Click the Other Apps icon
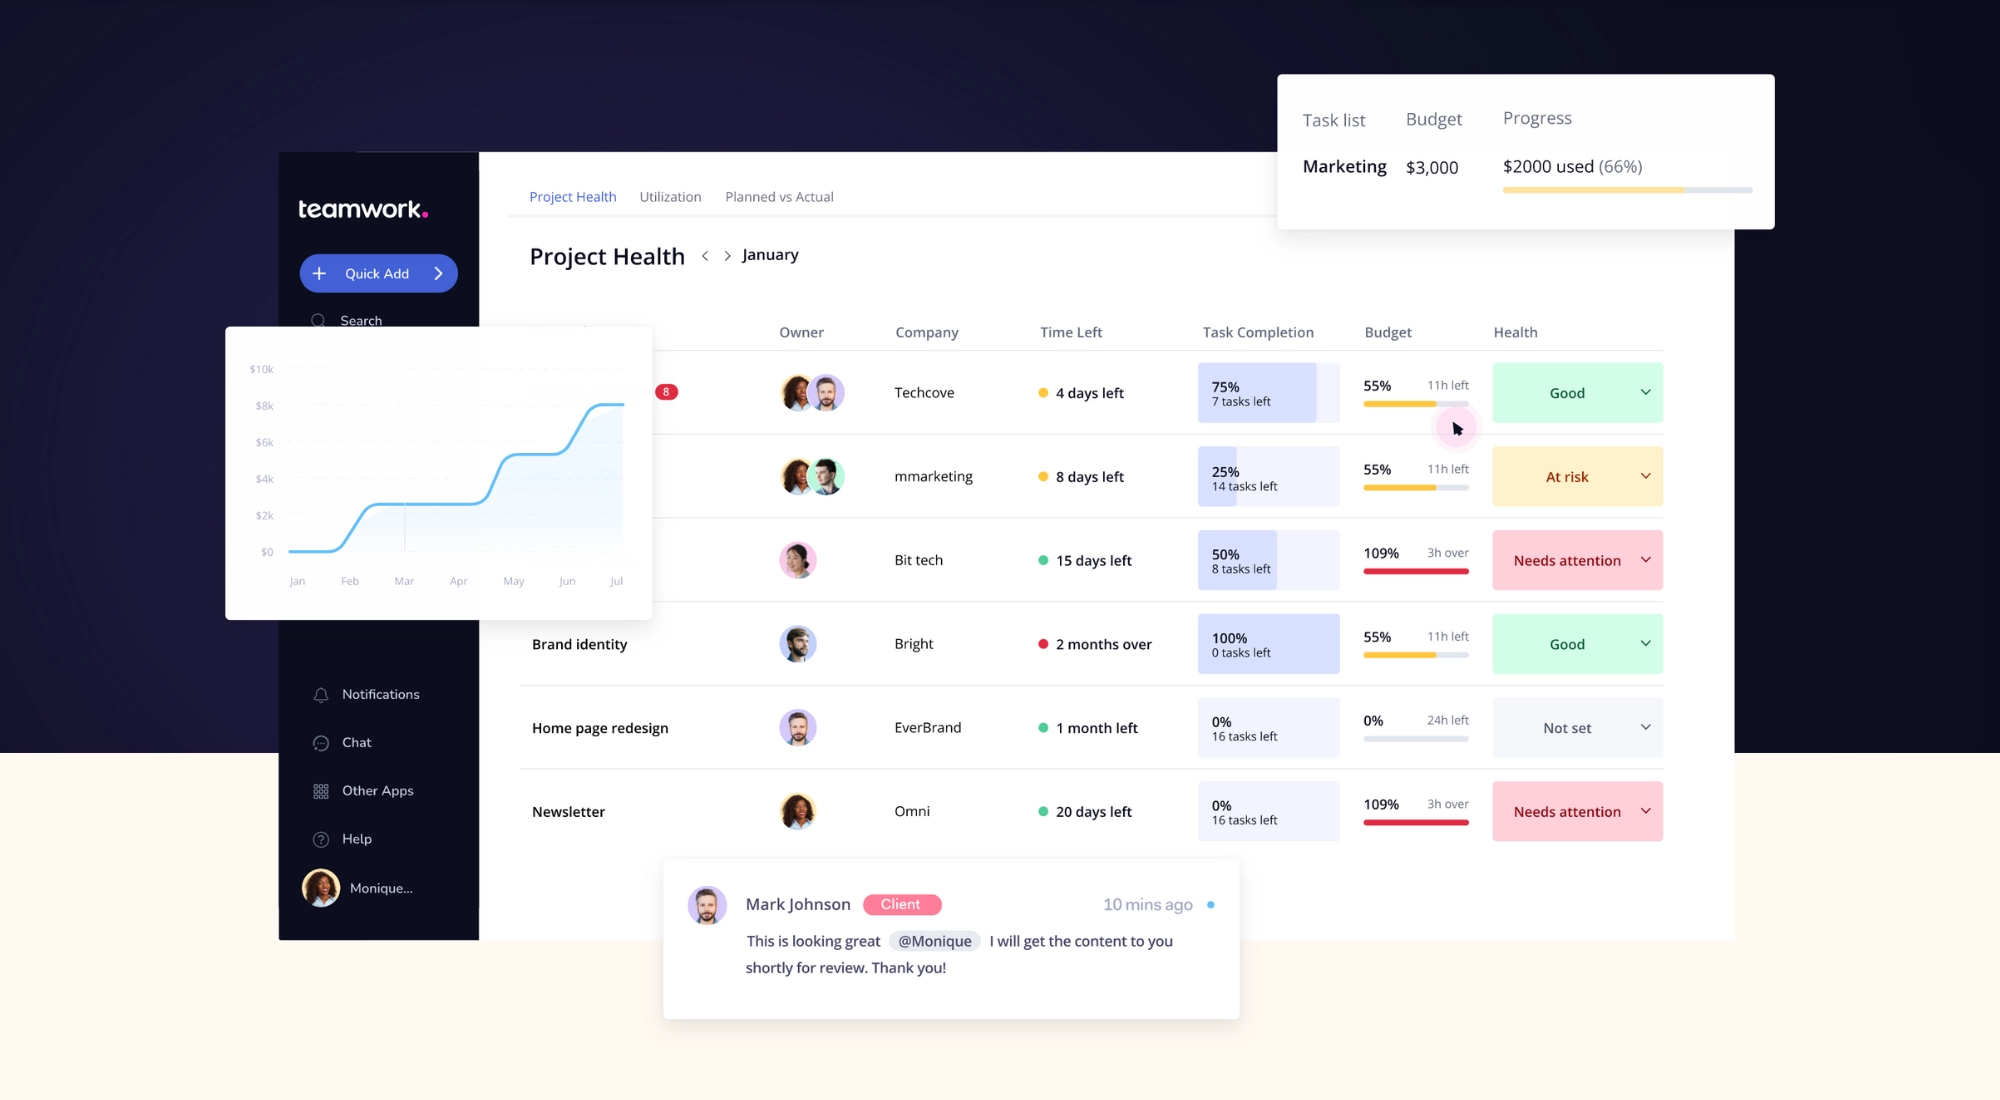 [320, 790]
